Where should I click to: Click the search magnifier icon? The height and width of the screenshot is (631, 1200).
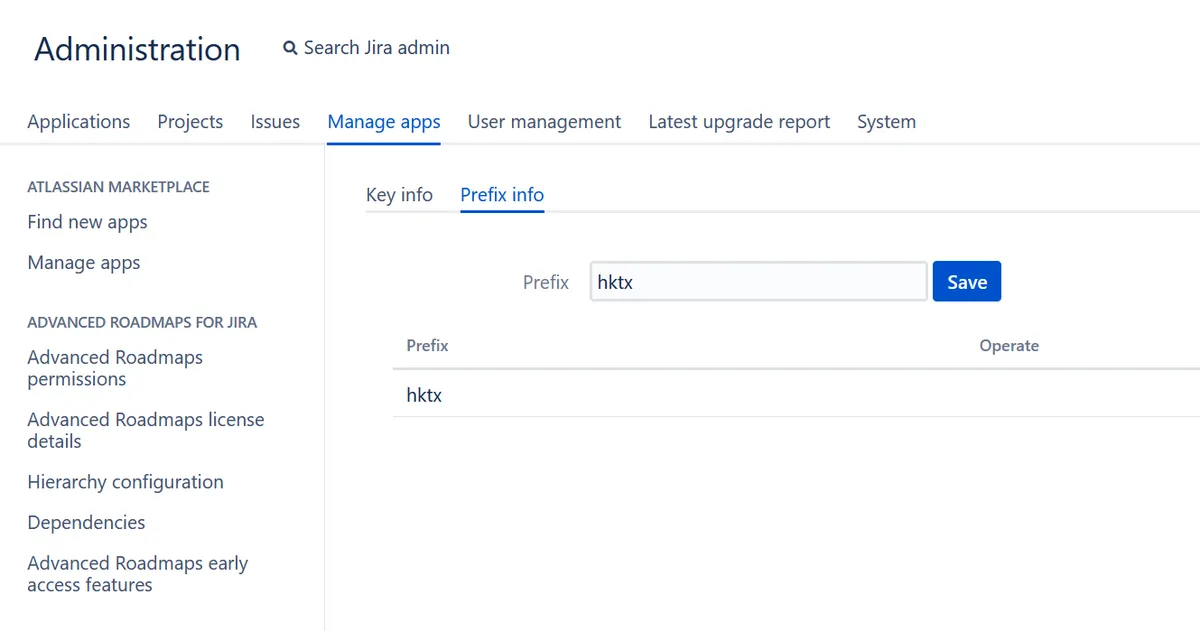point(290,48)
